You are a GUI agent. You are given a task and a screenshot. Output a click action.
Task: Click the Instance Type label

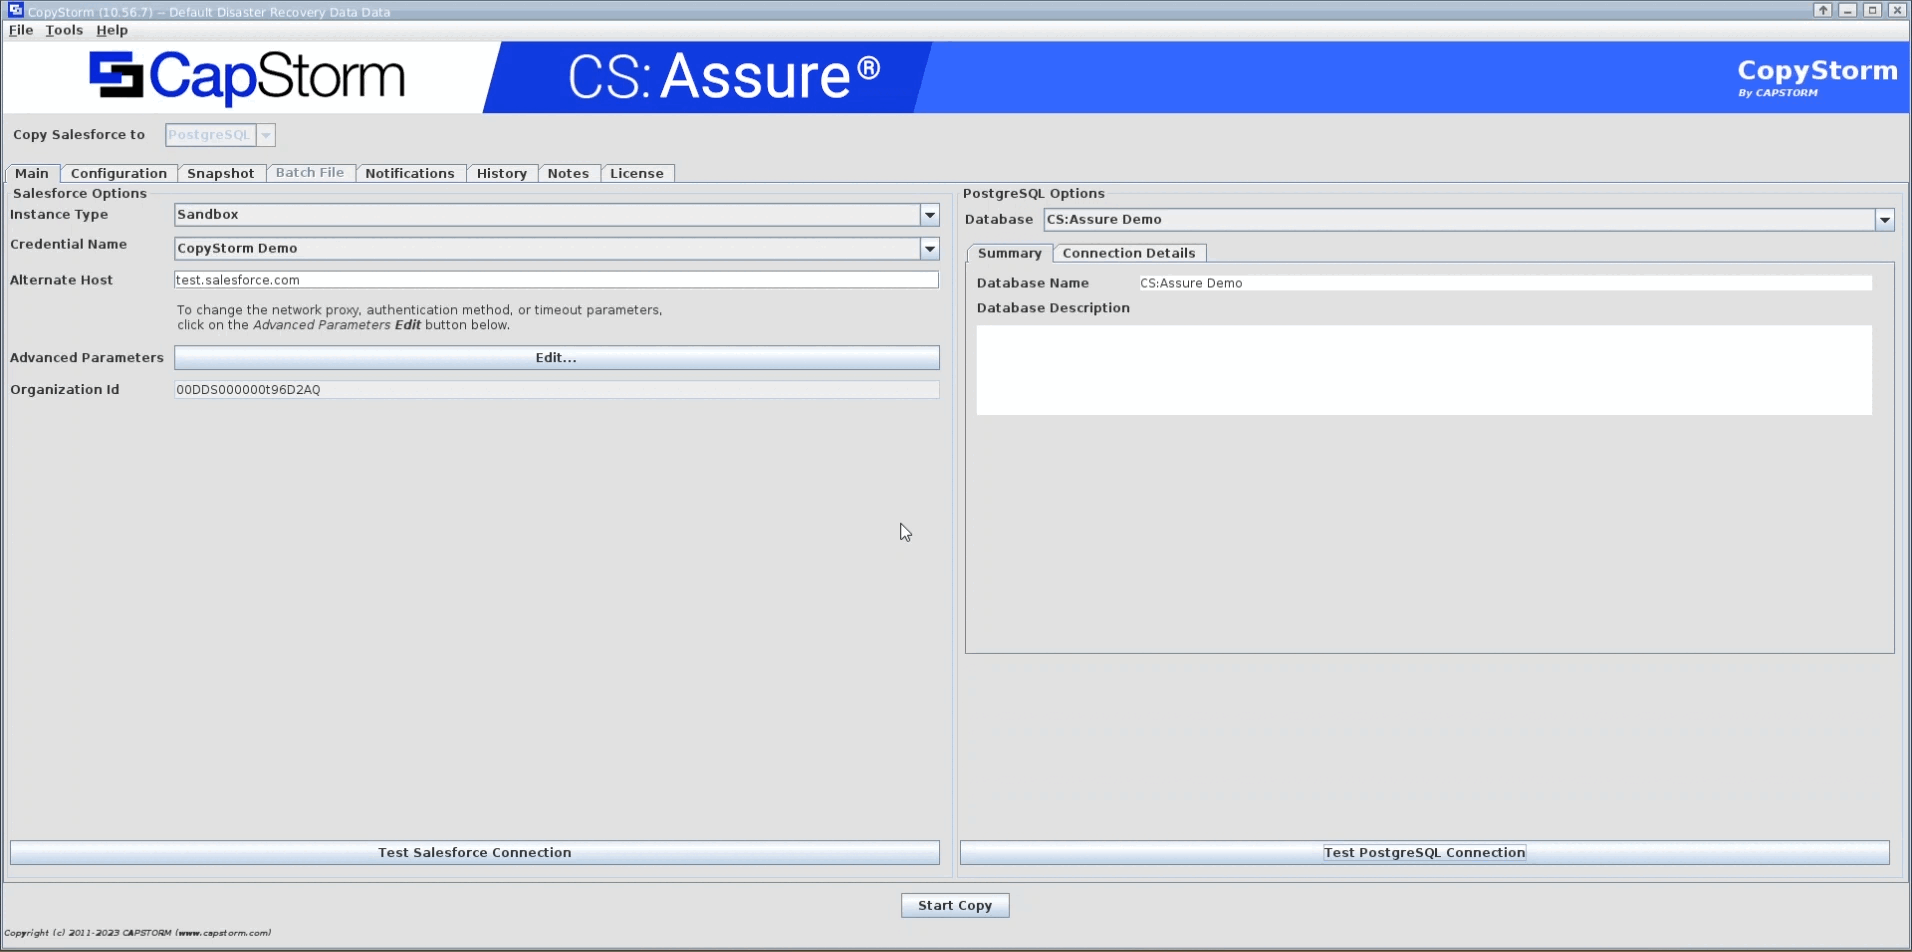[x=59, y=214]
